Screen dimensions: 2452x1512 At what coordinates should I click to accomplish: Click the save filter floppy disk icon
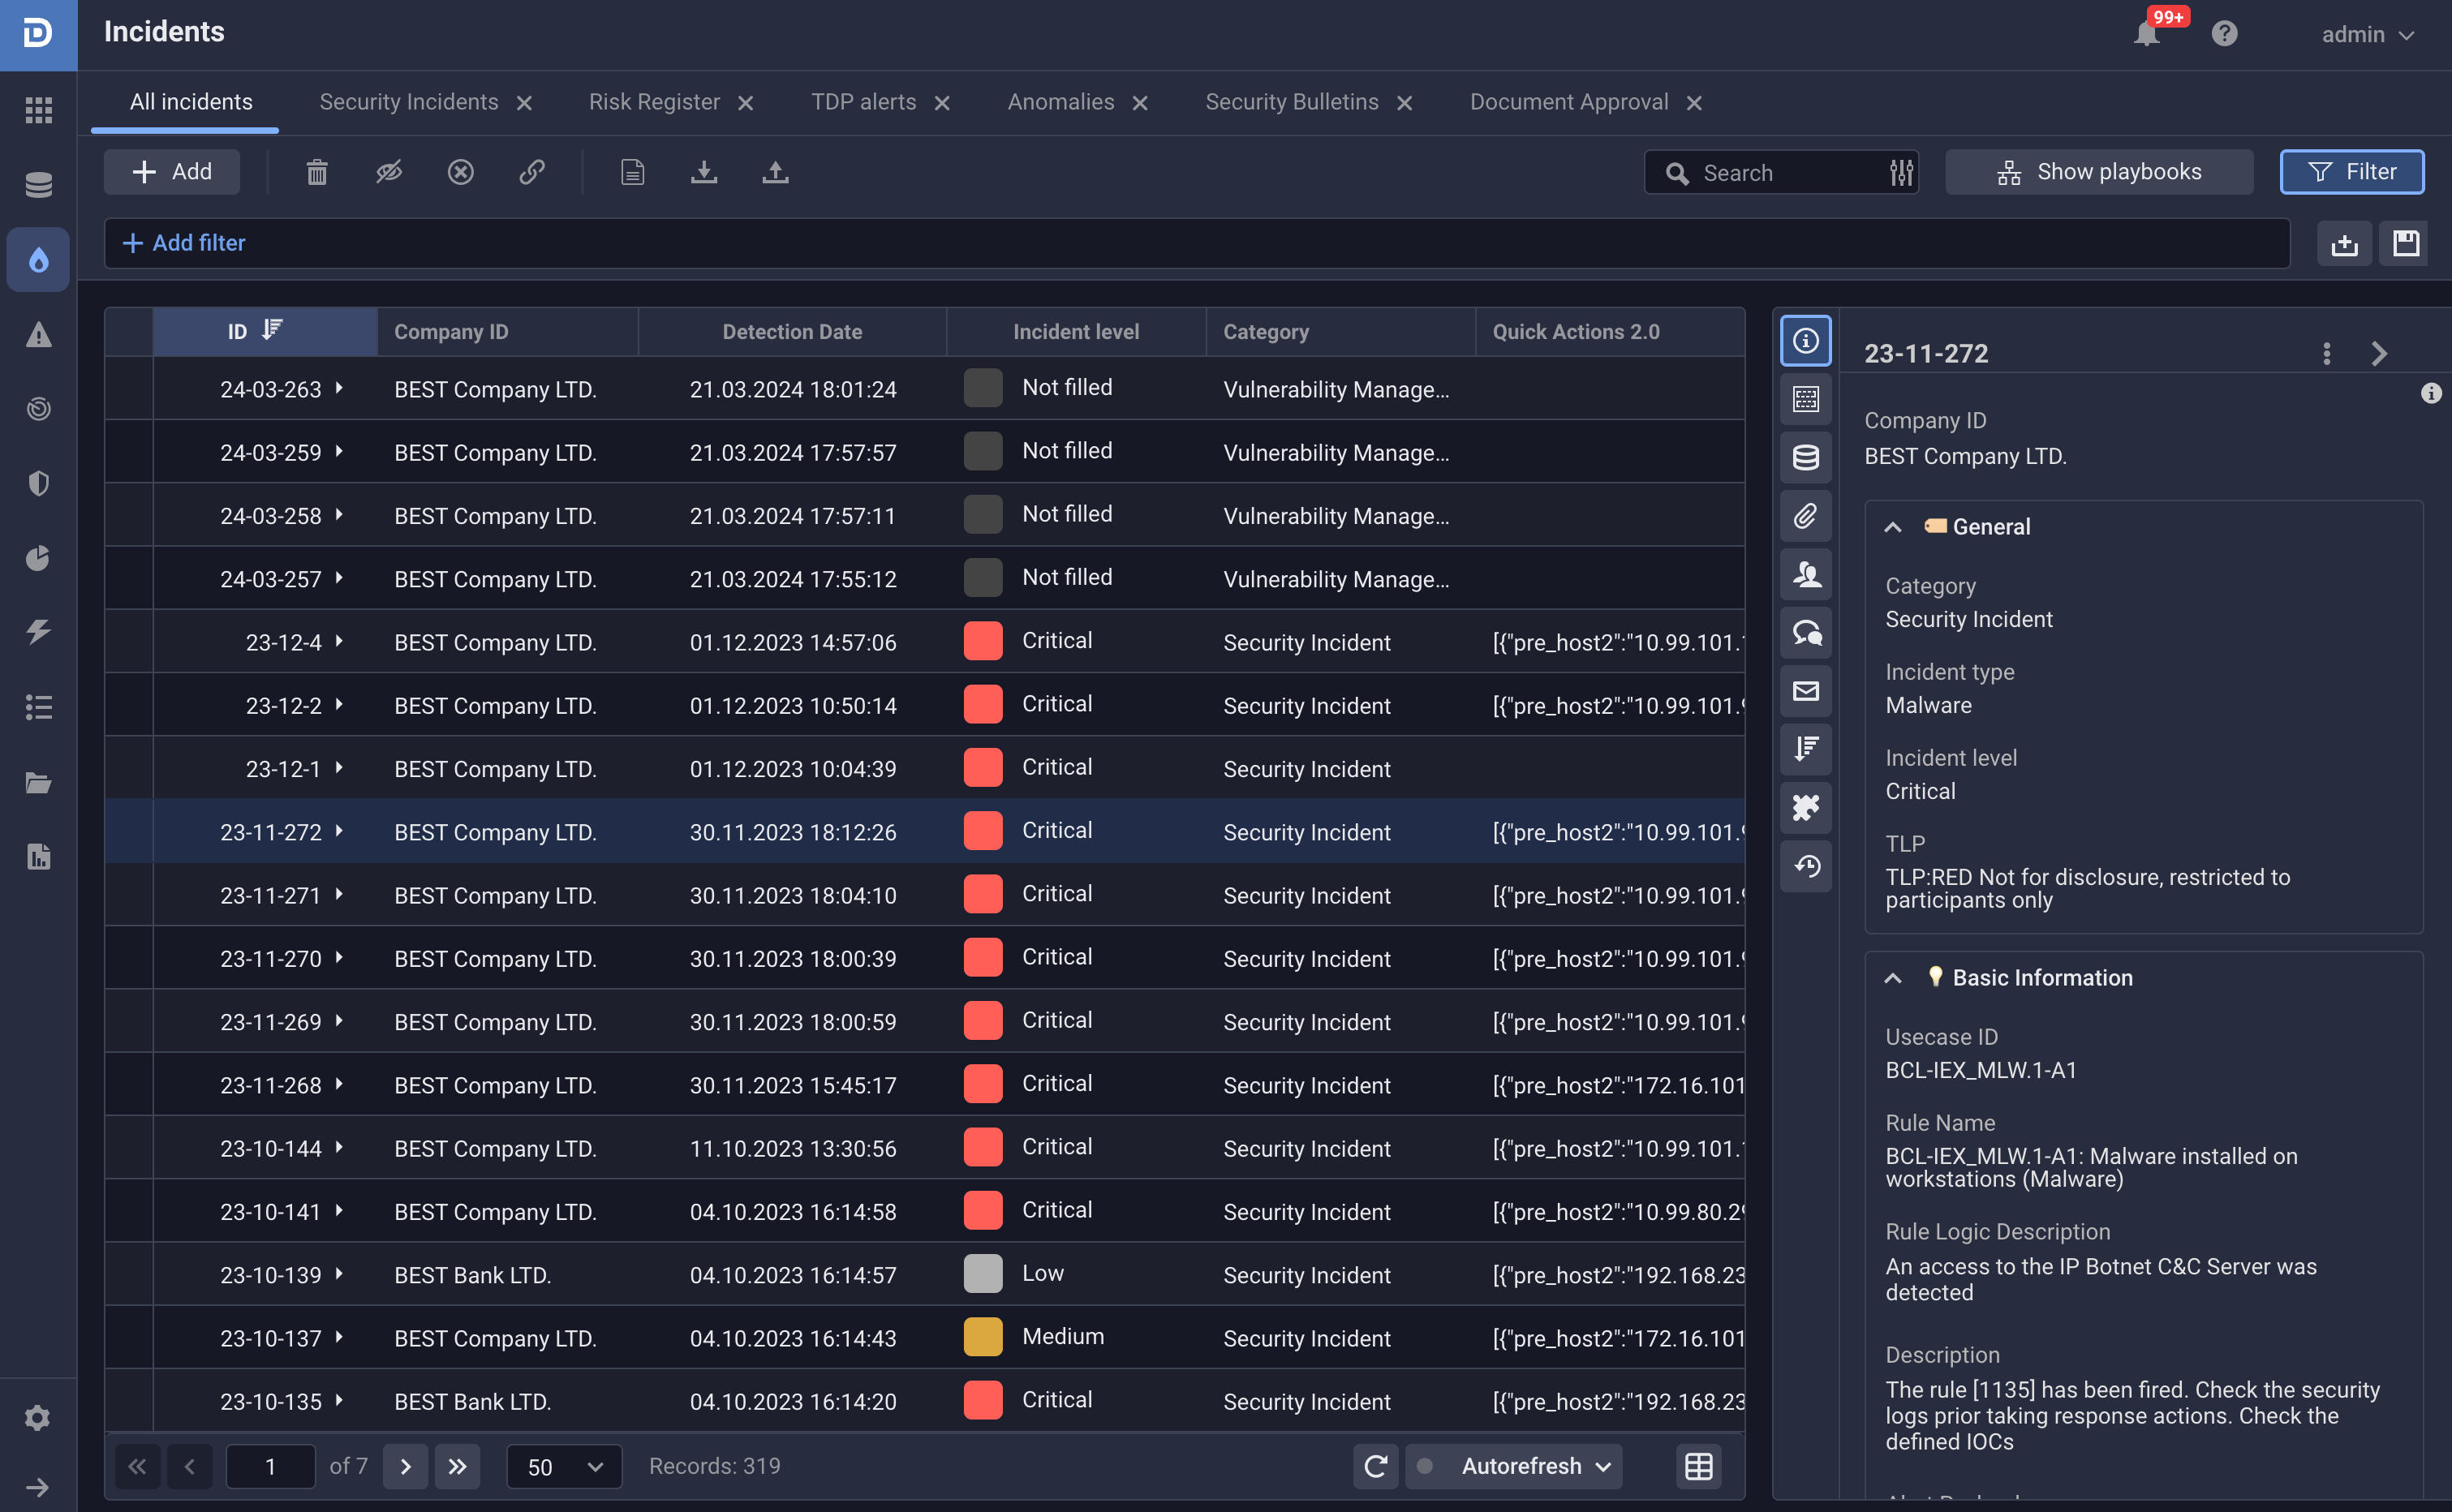(x=2405, y=243)
